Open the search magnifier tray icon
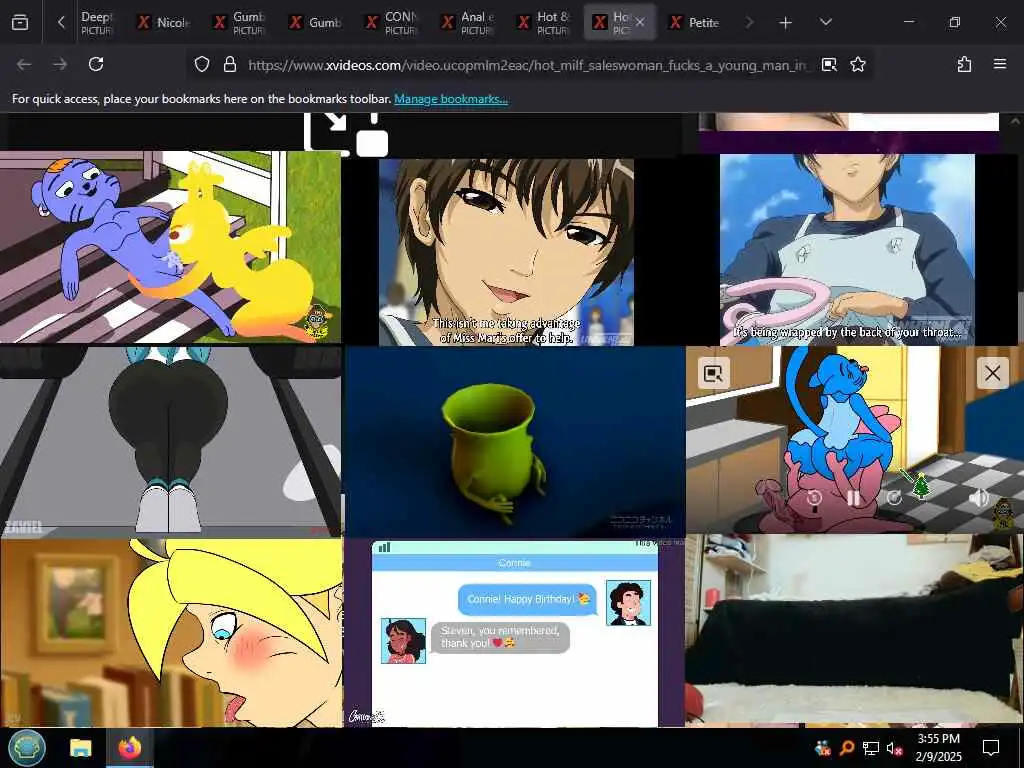The height and width of the screenshot is (768, 1024). tap(847, 748)
